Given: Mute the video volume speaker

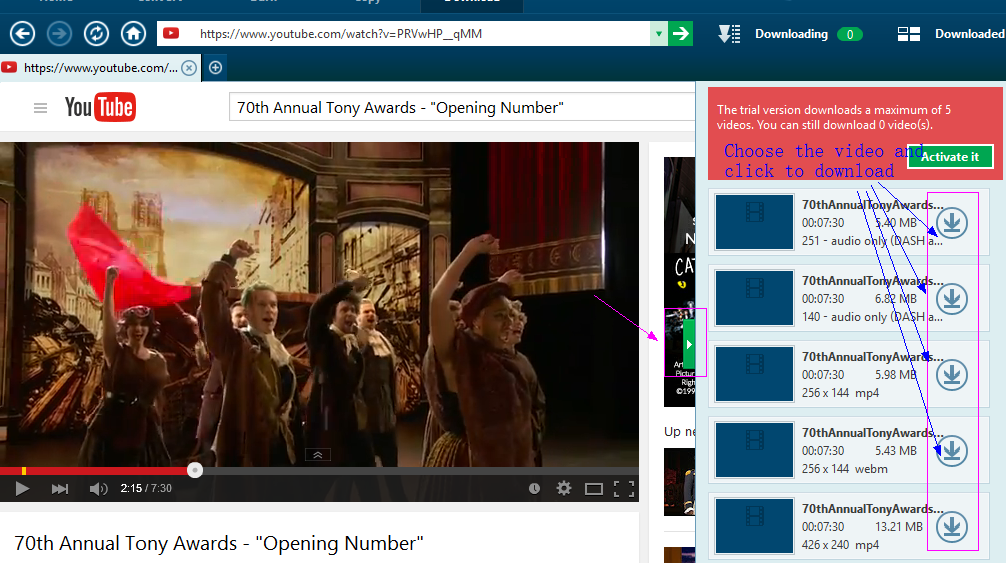Looking at the screenshot, I should point(98,489).
